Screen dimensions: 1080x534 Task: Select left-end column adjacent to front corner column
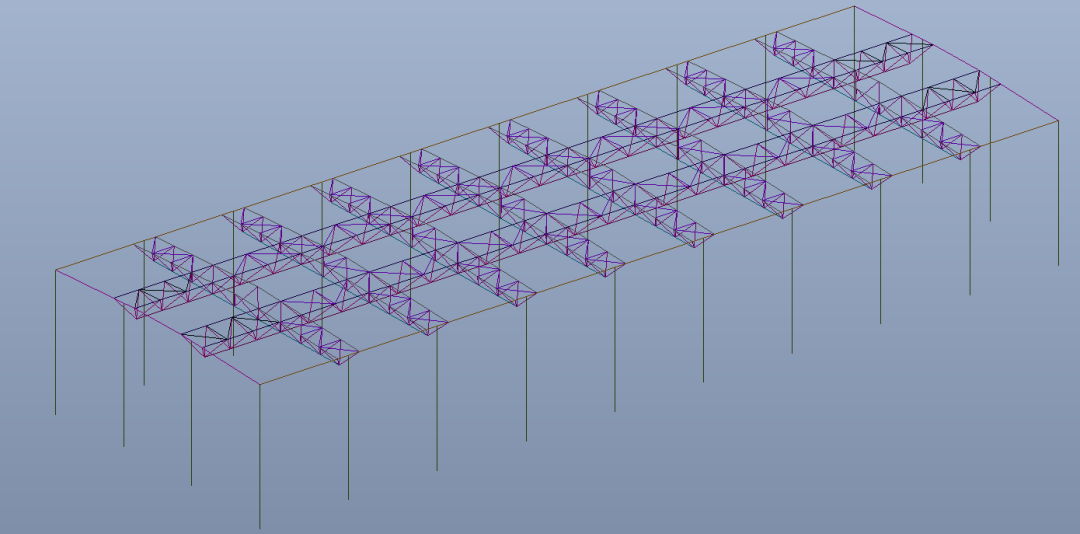point(192,420)
